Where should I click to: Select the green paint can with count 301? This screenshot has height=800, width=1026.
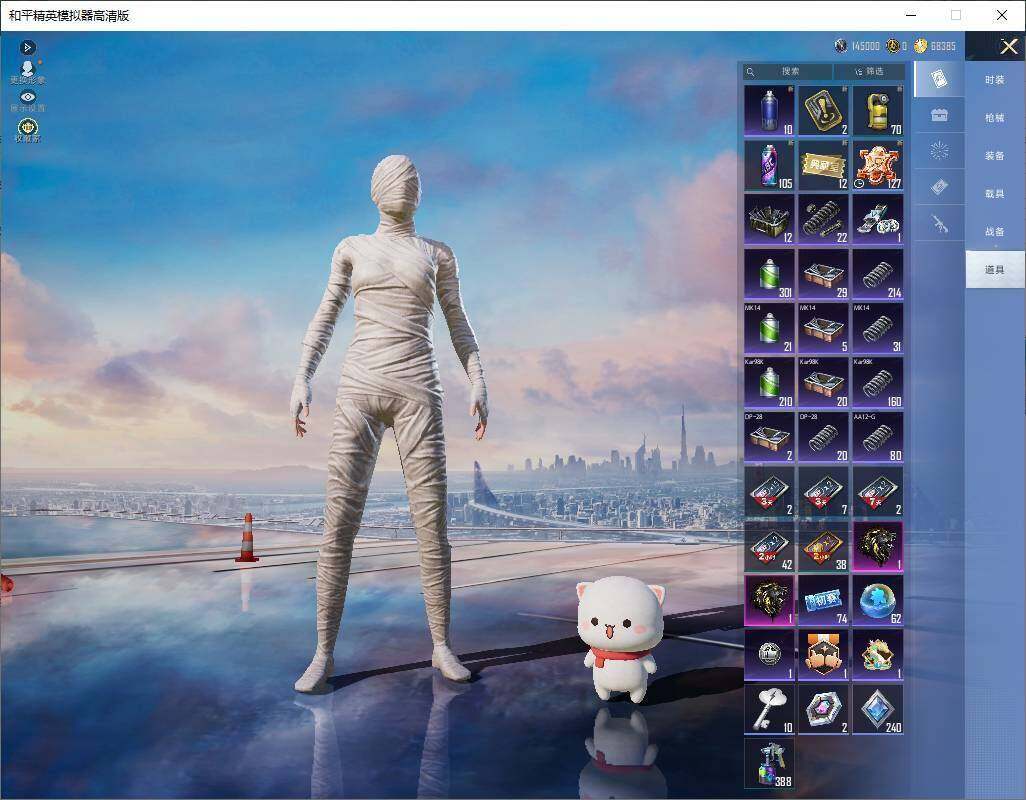pos(770,275)
